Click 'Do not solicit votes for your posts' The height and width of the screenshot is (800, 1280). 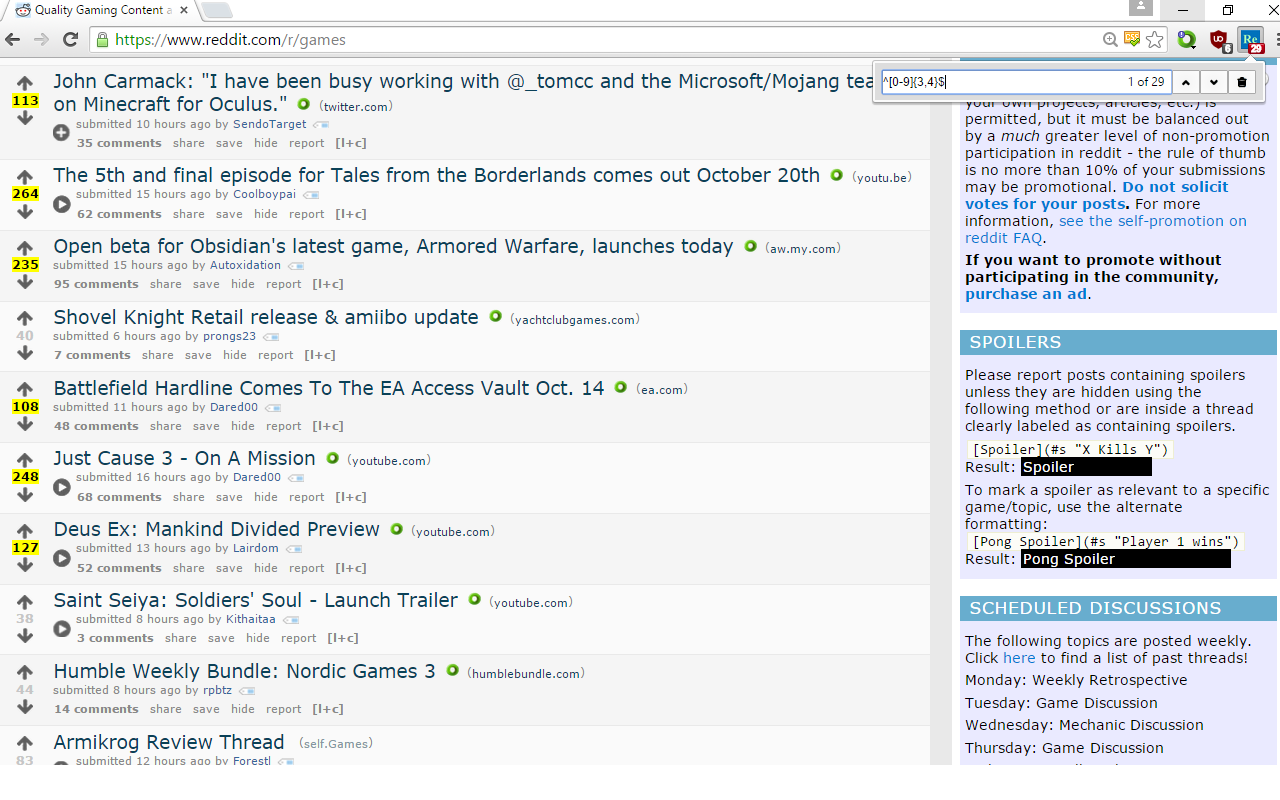pos(1097,195)
